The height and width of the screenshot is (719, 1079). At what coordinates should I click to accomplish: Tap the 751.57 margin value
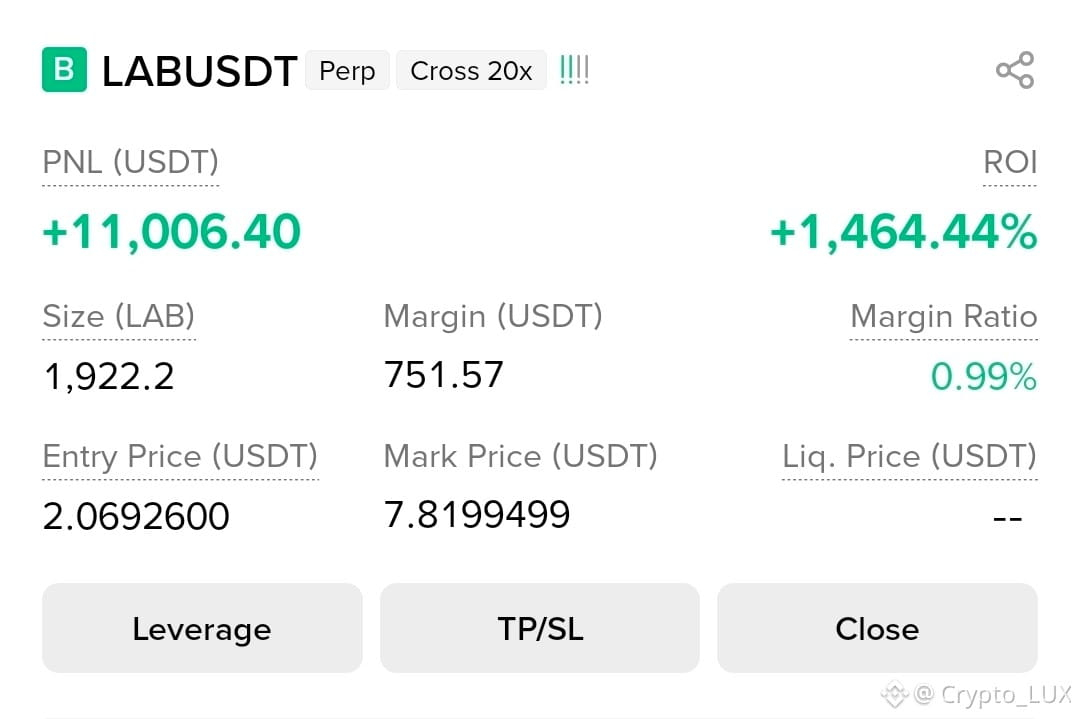[443, 375]
